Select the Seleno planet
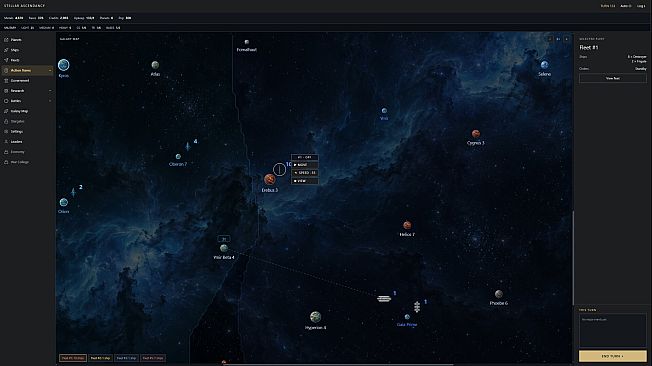Screen dimensions: 652x366 click(544, 64)
